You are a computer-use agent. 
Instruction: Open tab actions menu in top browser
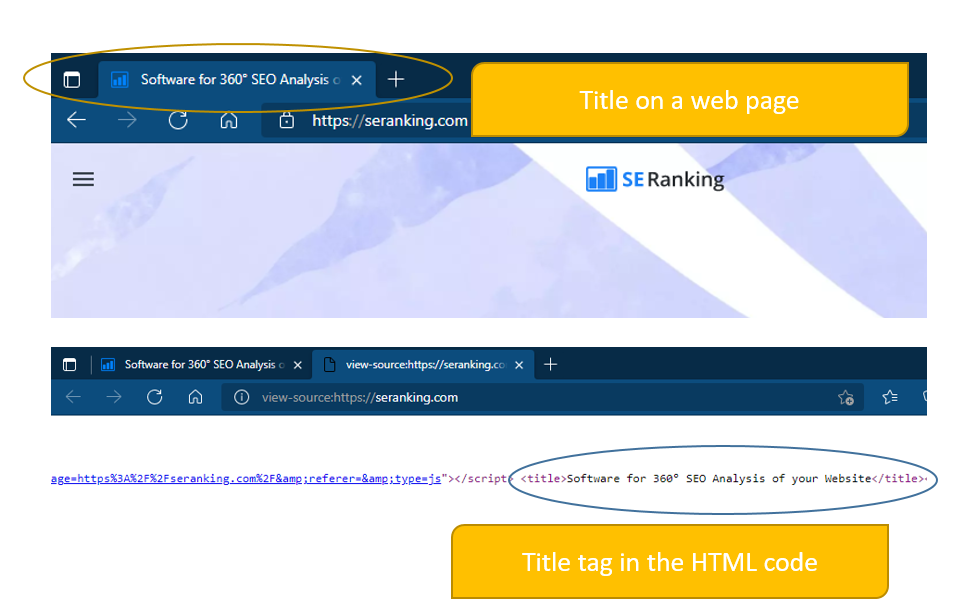(x=72, y=80)
